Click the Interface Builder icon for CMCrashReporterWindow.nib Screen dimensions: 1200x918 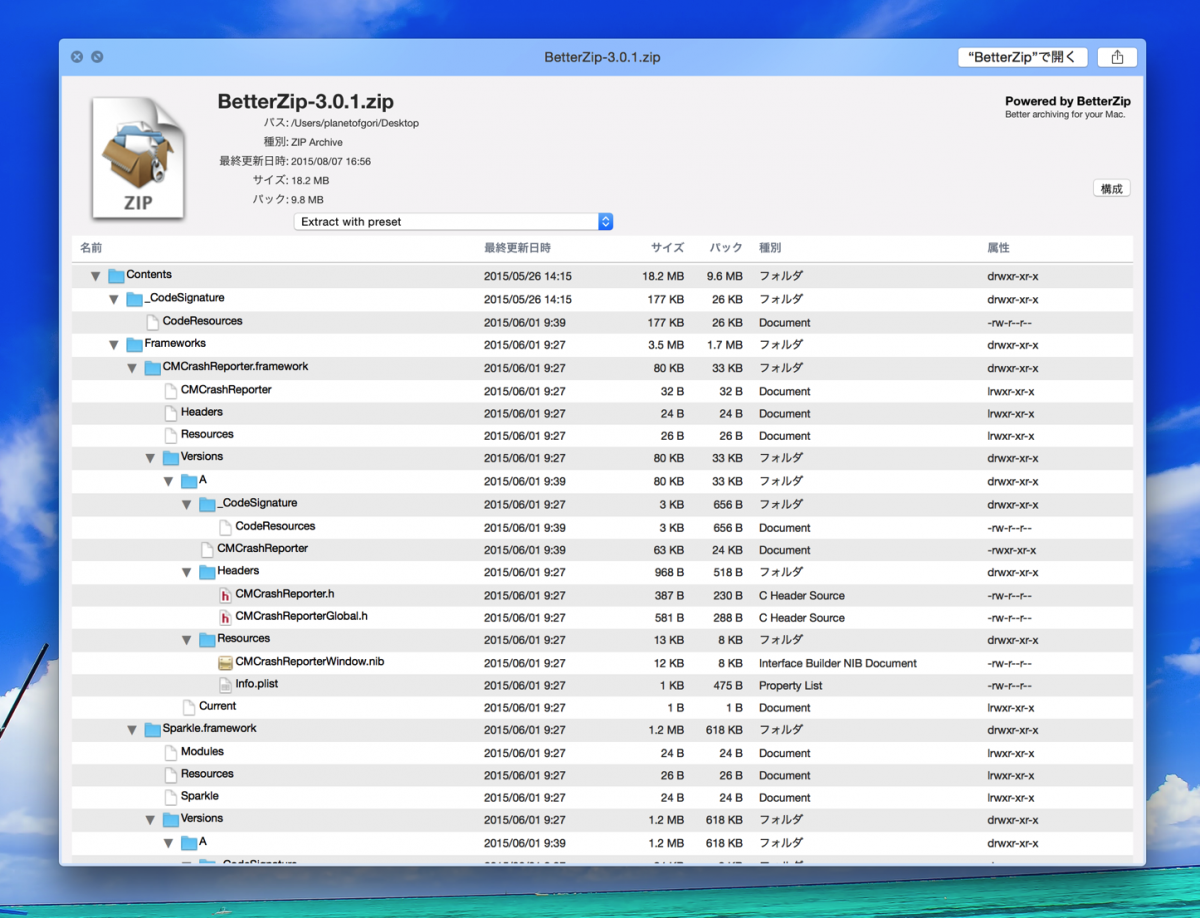click(225, 662)
